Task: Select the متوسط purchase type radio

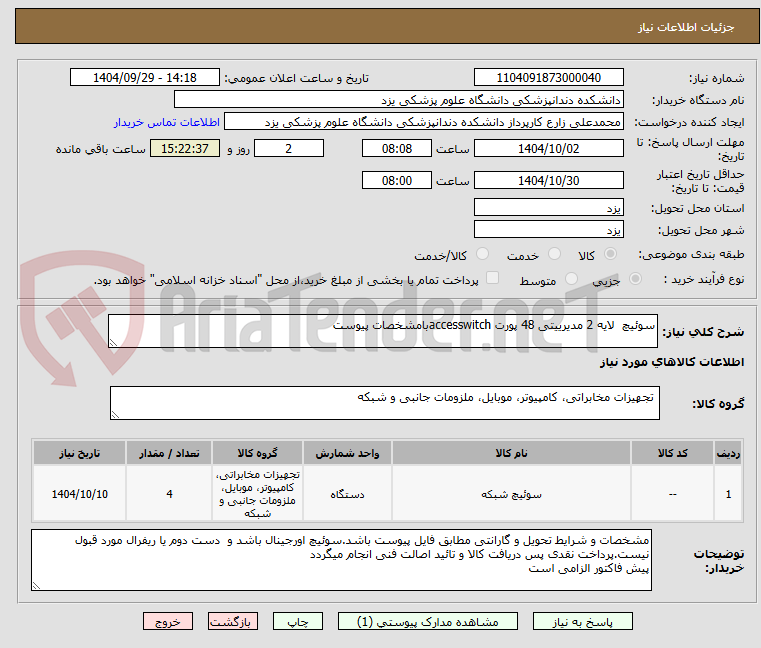Action: coord(571,279)
